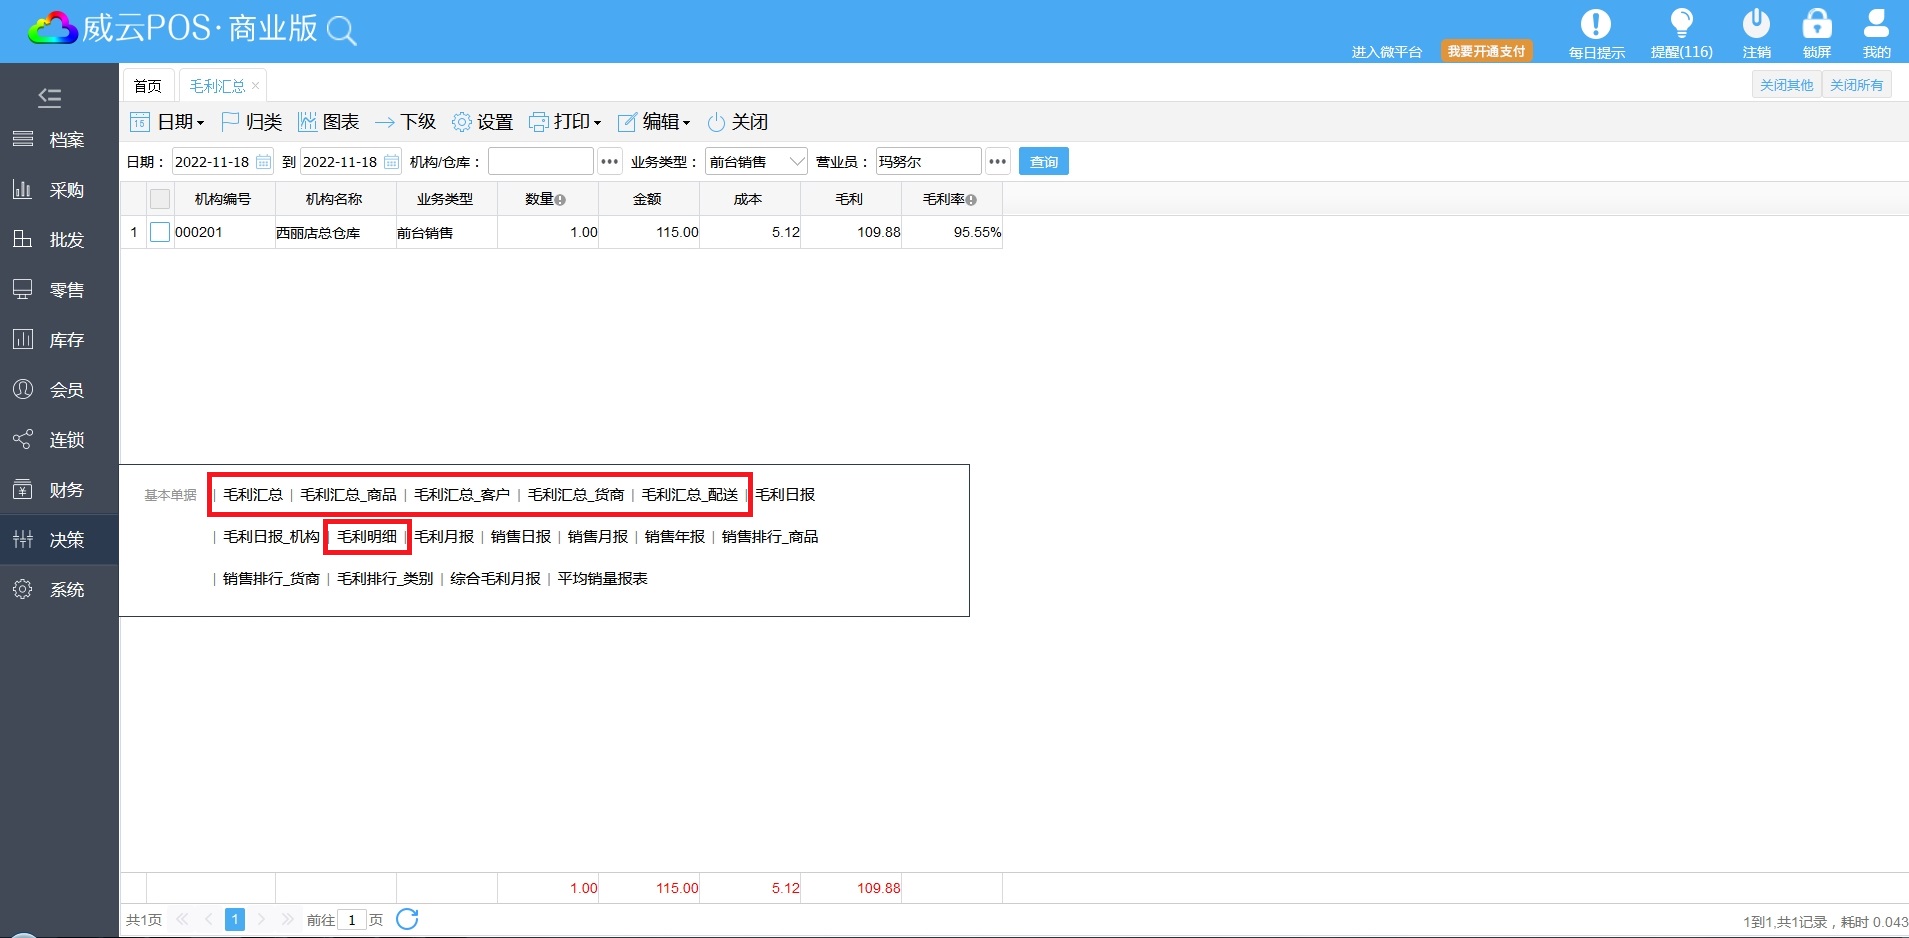The width and height of the screenshot is (1909, 938).
Task: Click the 查询 query button
Action: point(1043,162)
